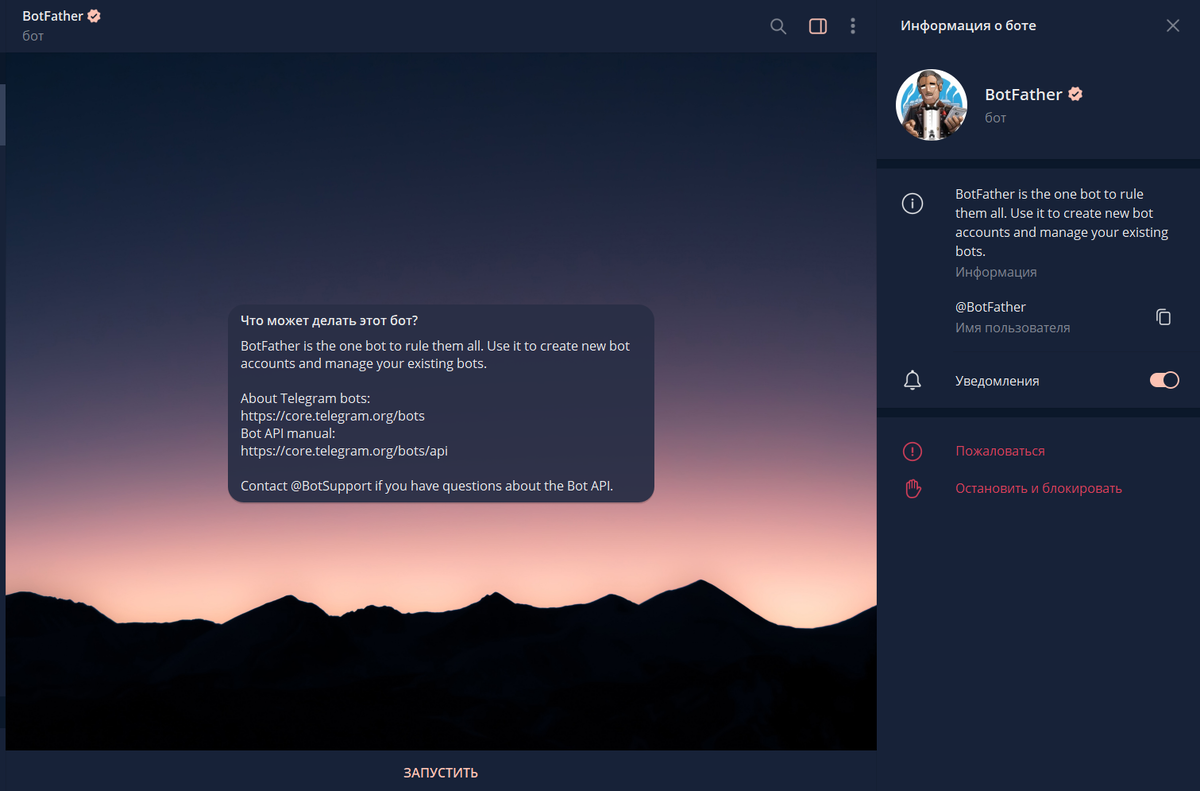The height and width of the screenshot is (791, 1200).
Task: Click the bell notifications icon
Action: tap(912, 380)
